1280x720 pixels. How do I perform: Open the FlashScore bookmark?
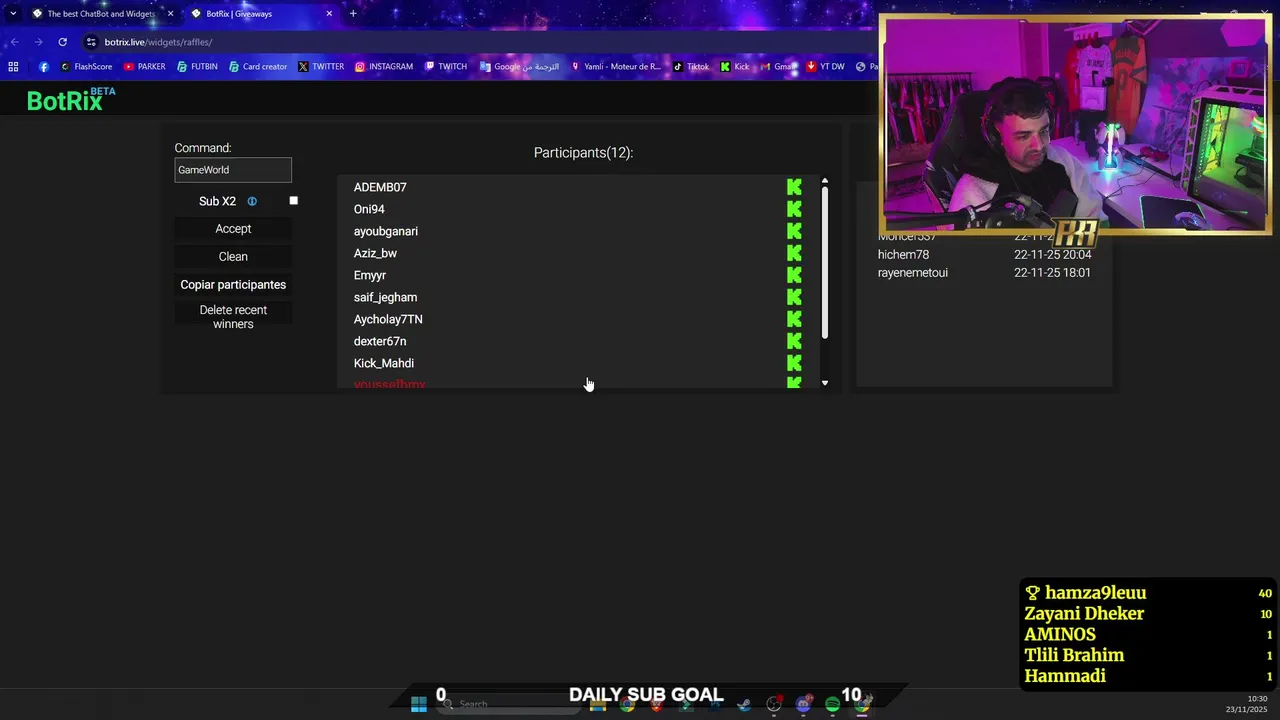(x=86, y=67)
